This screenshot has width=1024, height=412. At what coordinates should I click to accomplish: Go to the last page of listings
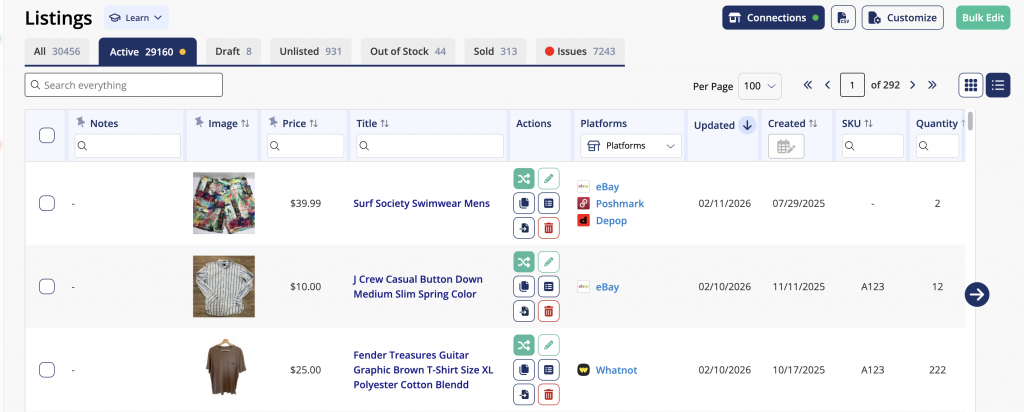[932, 85]
